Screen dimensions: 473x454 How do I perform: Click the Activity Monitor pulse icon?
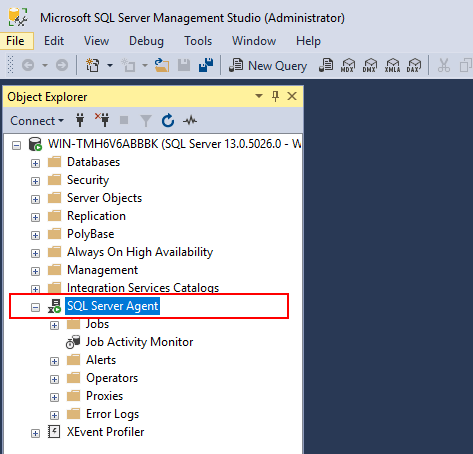tap(190, 120)
